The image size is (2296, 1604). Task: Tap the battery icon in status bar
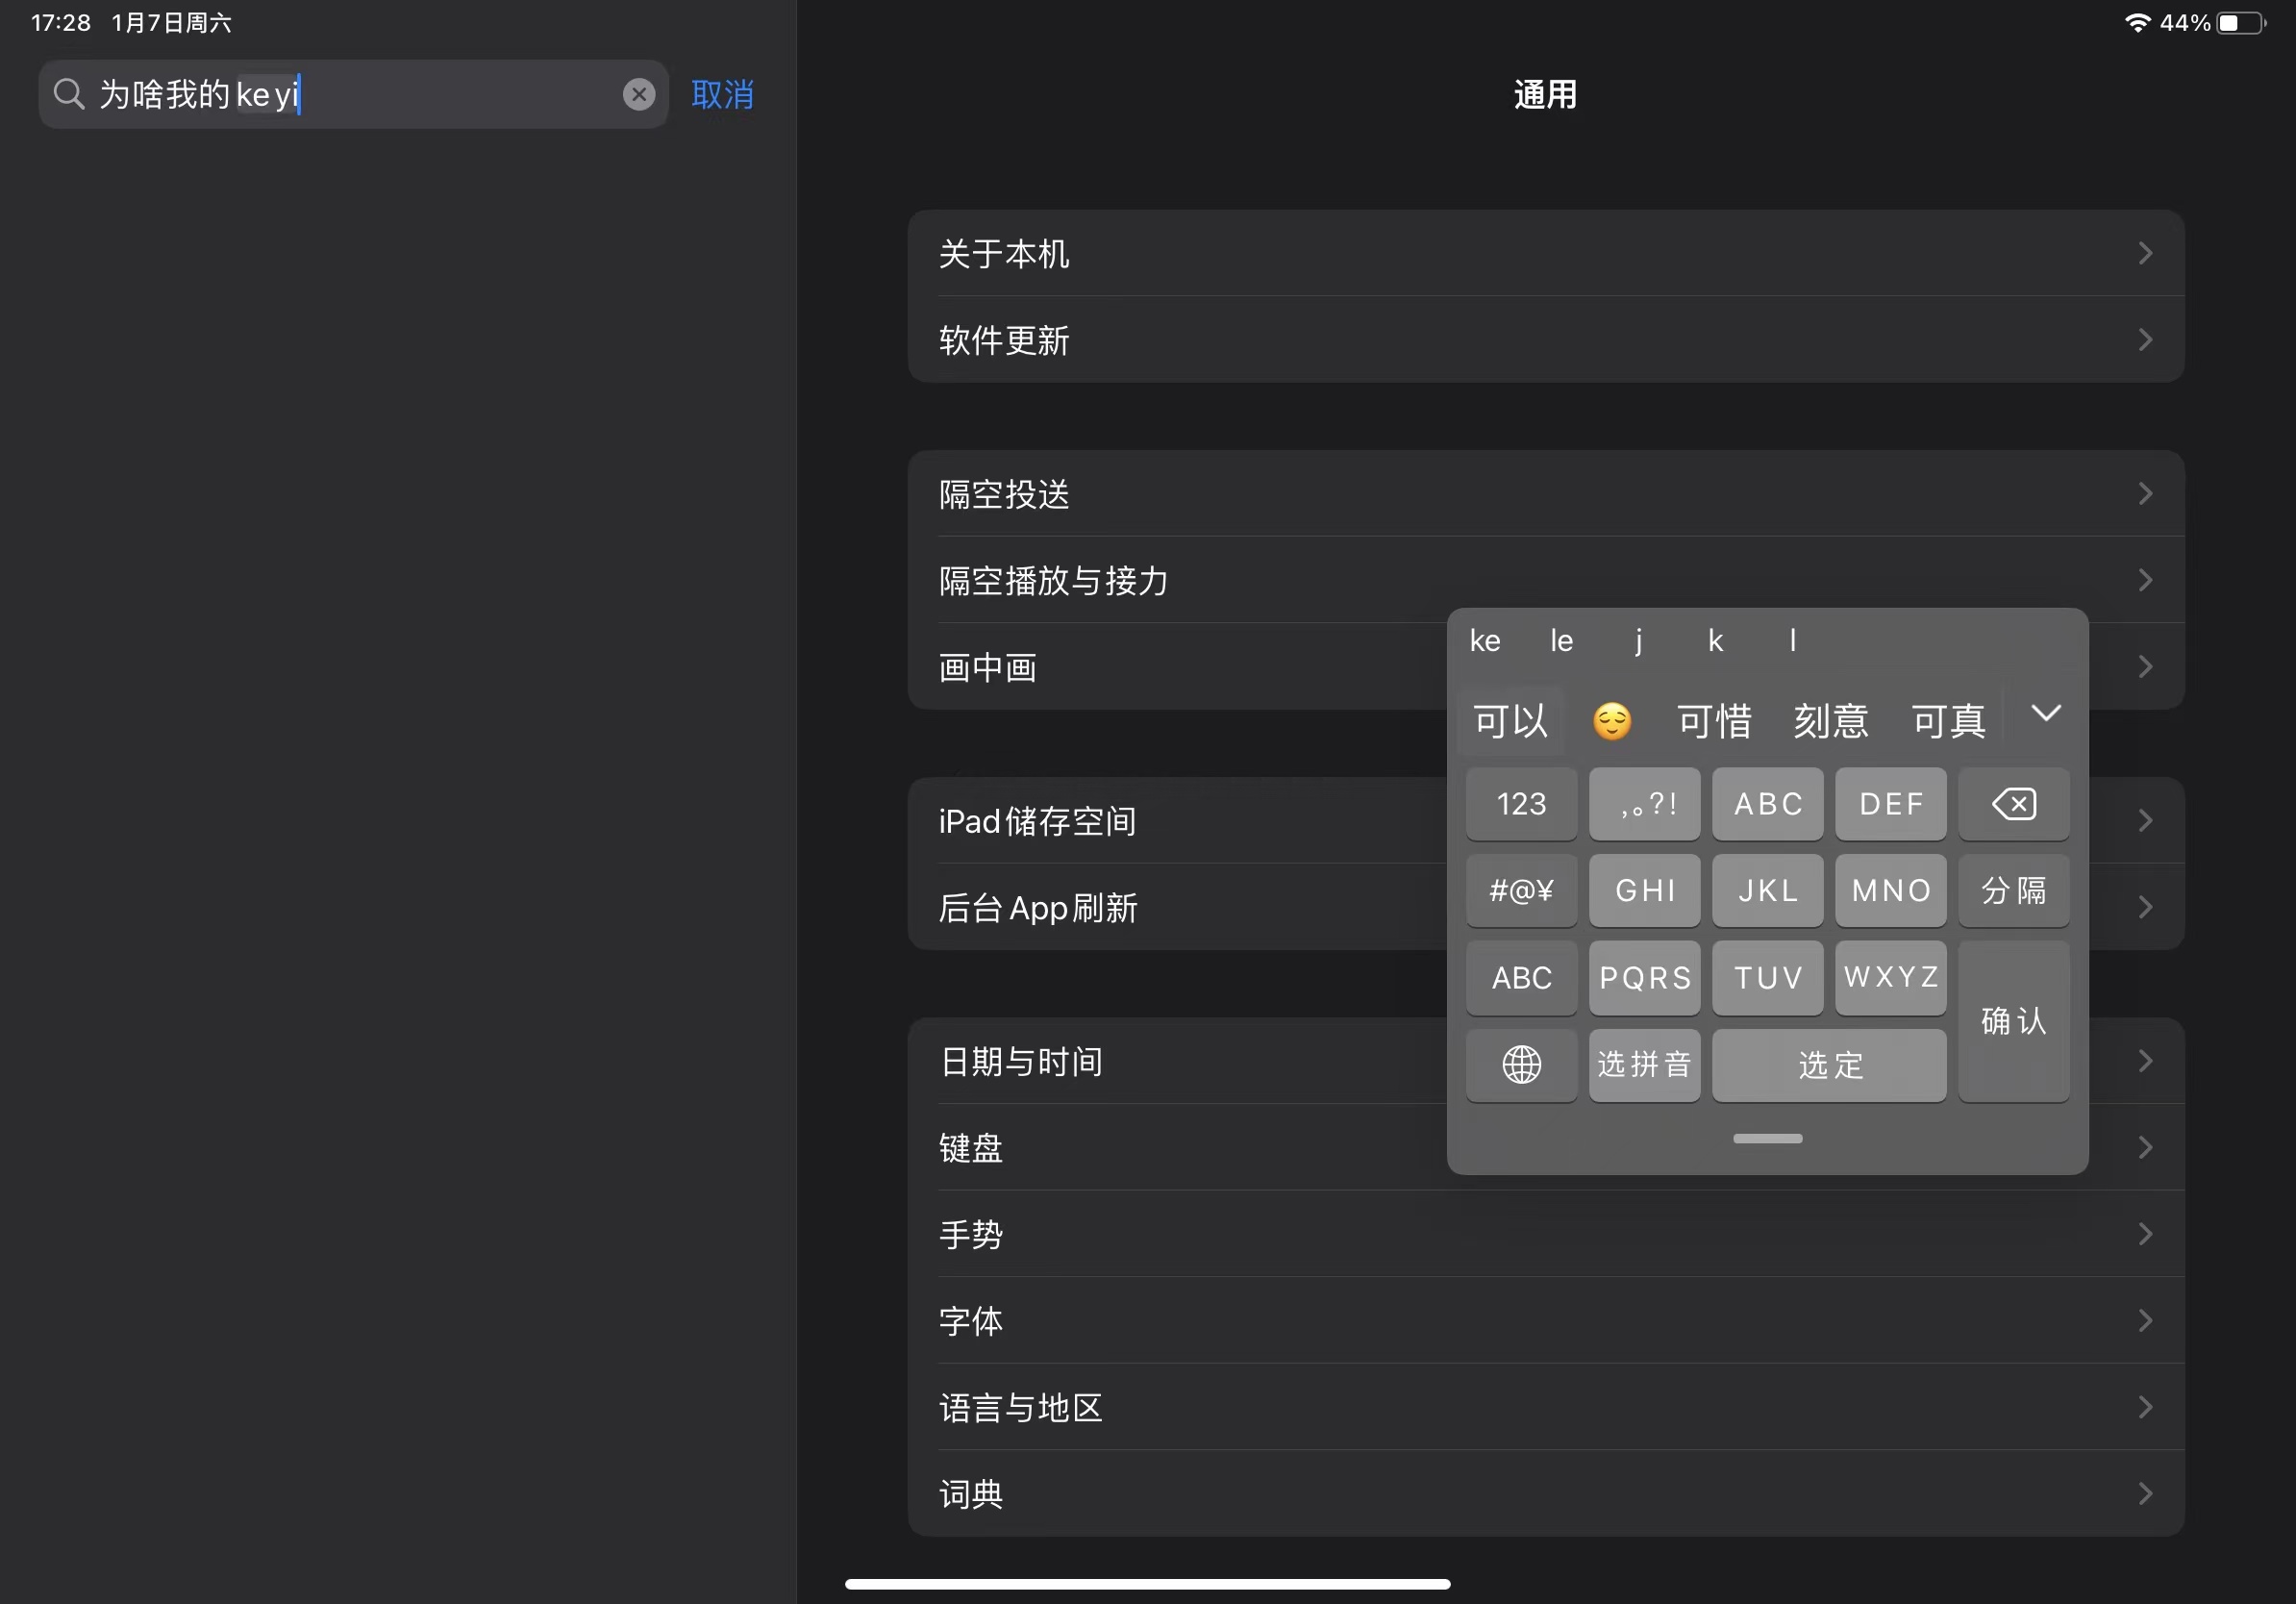[x=2240, y=23]
